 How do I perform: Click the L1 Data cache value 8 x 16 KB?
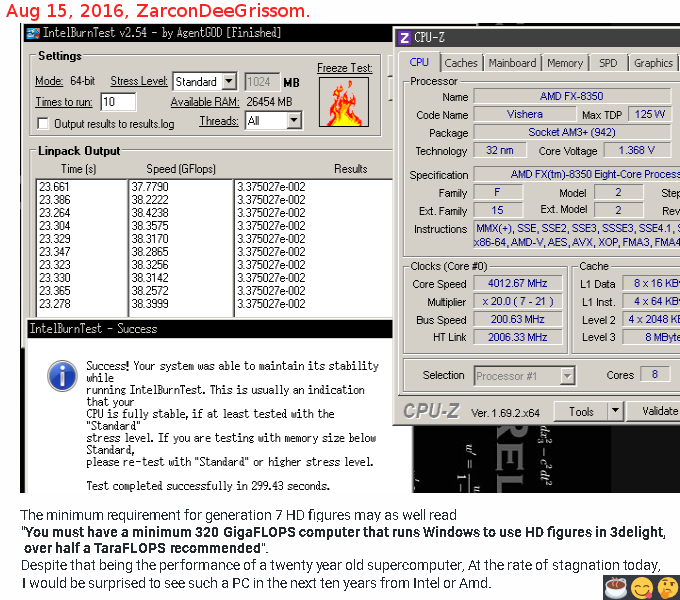coord(651,284)
